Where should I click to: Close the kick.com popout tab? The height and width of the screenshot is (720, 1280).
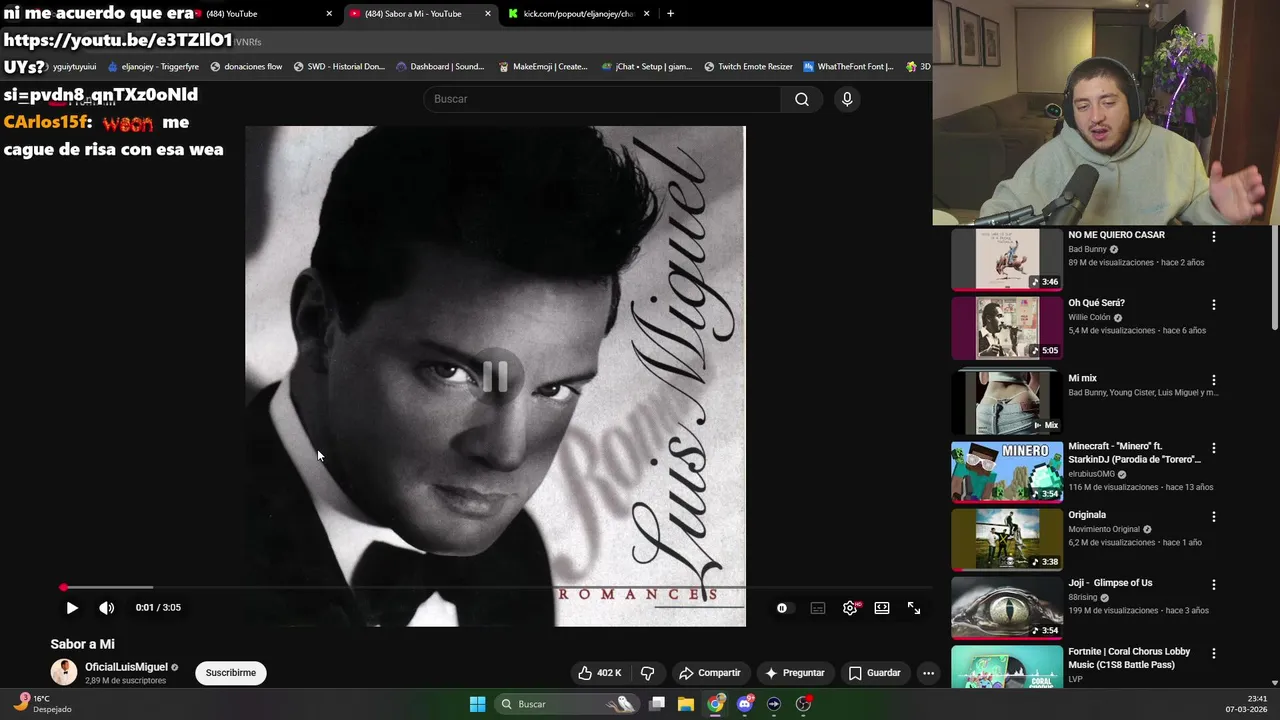(647, 14)
